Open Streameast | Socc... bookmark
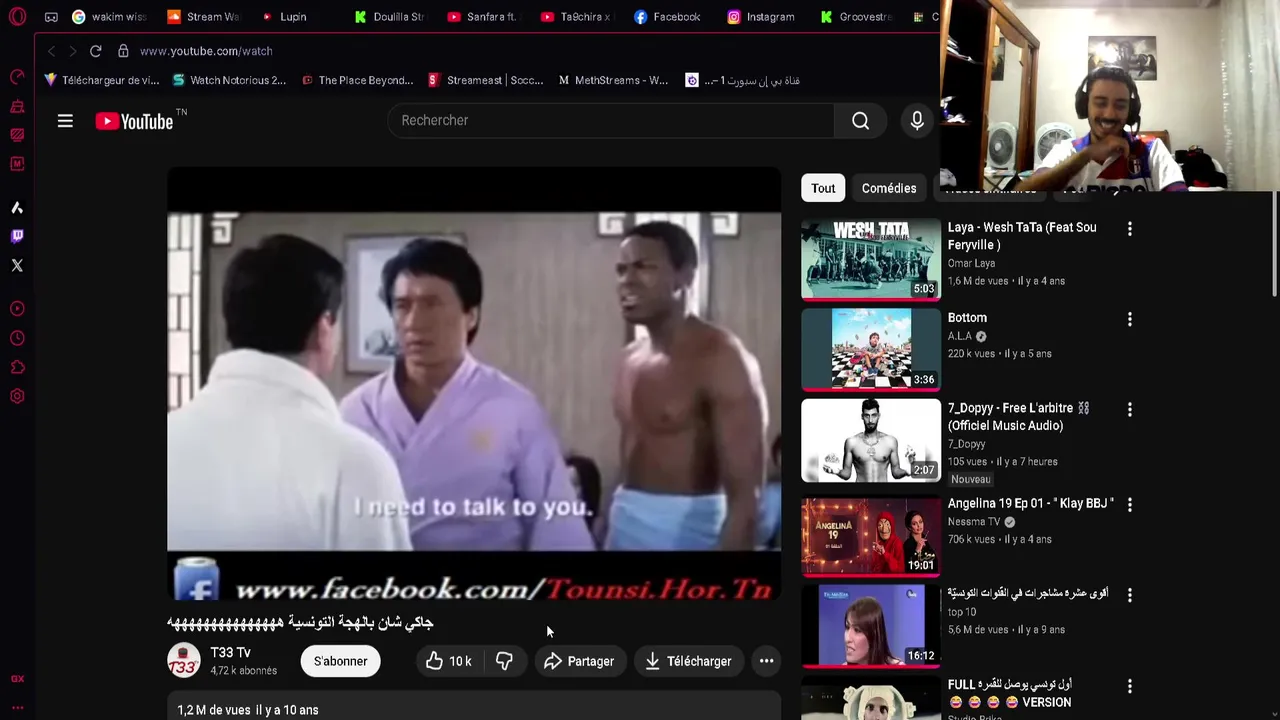1280x720 pixels. [486, 80]
